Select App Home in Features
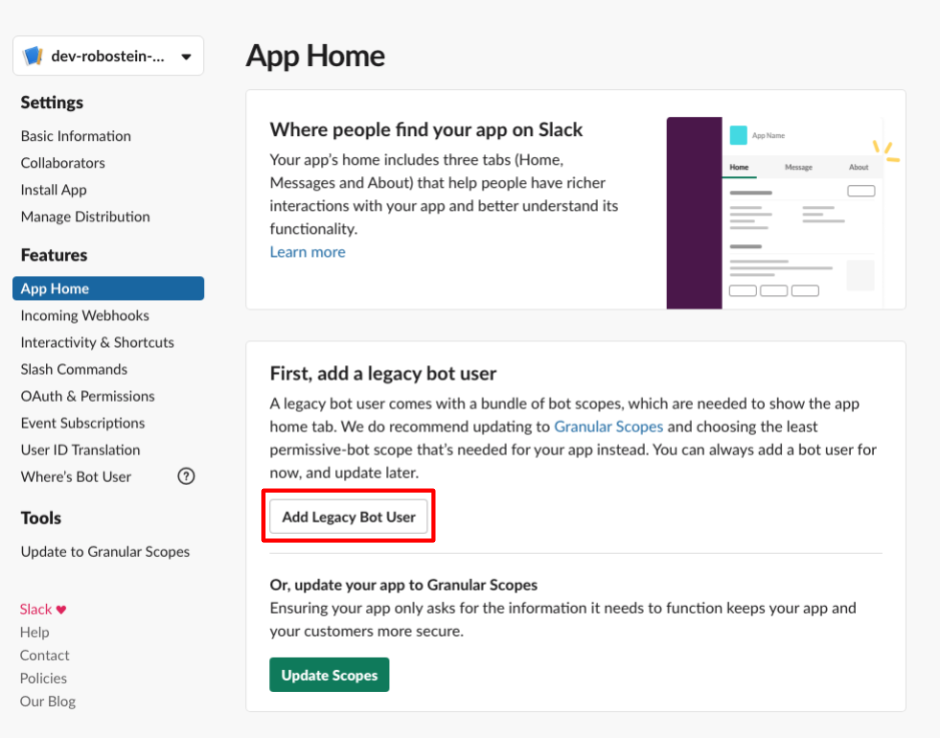The image size is (940, 738). 108,288
